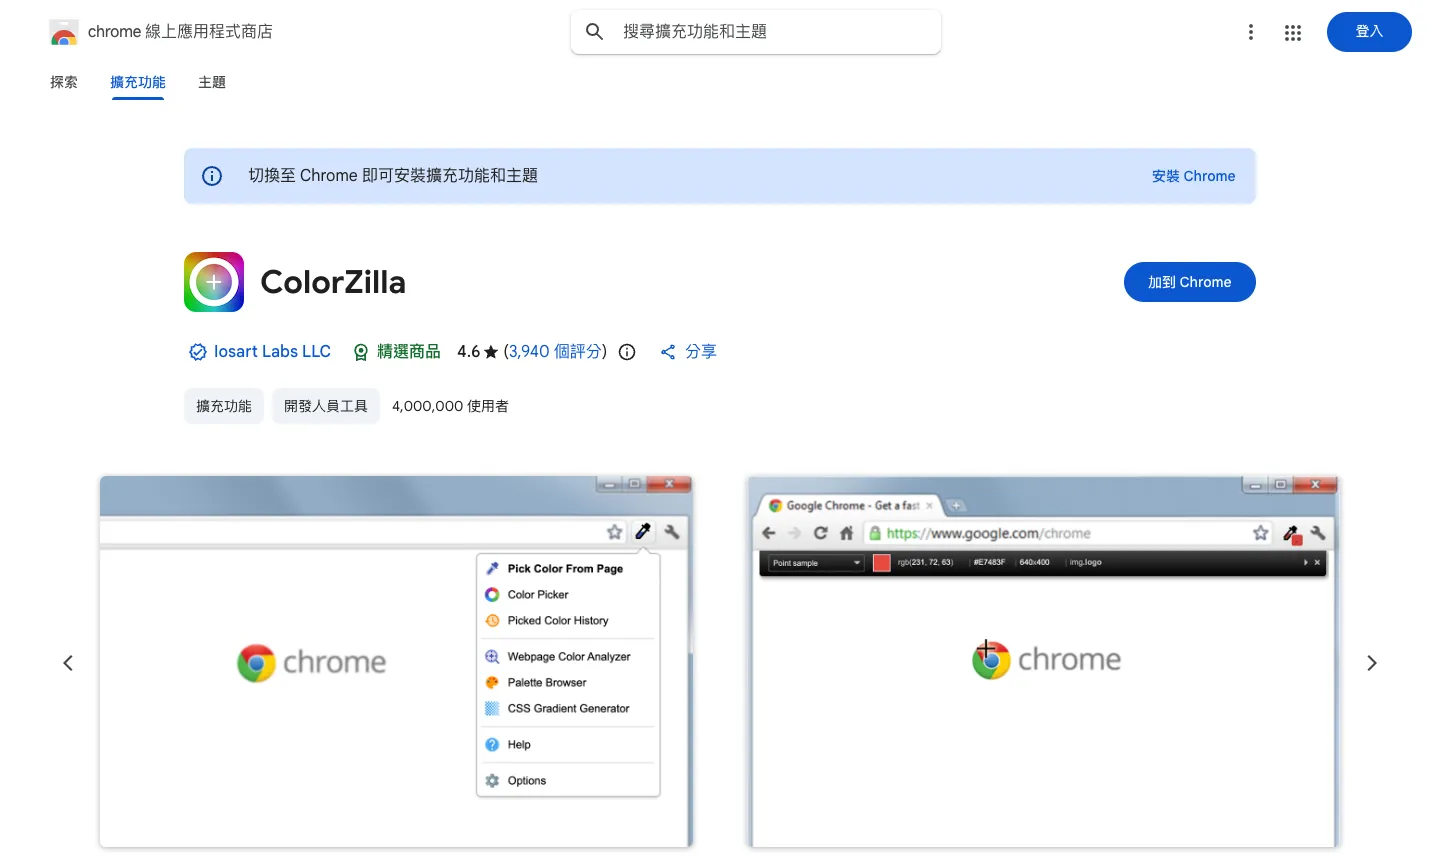Open the first screenshot showing the ColorZilla menu
Image resolution: width=1440 pixels, height=860 pixels.
396,662
